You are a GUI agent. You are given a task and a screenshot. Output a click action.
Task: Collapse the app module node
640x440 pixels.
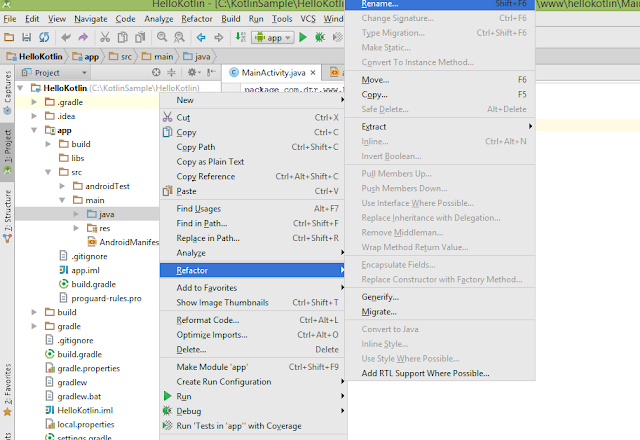pyautogui.click(x=34, y=130)
